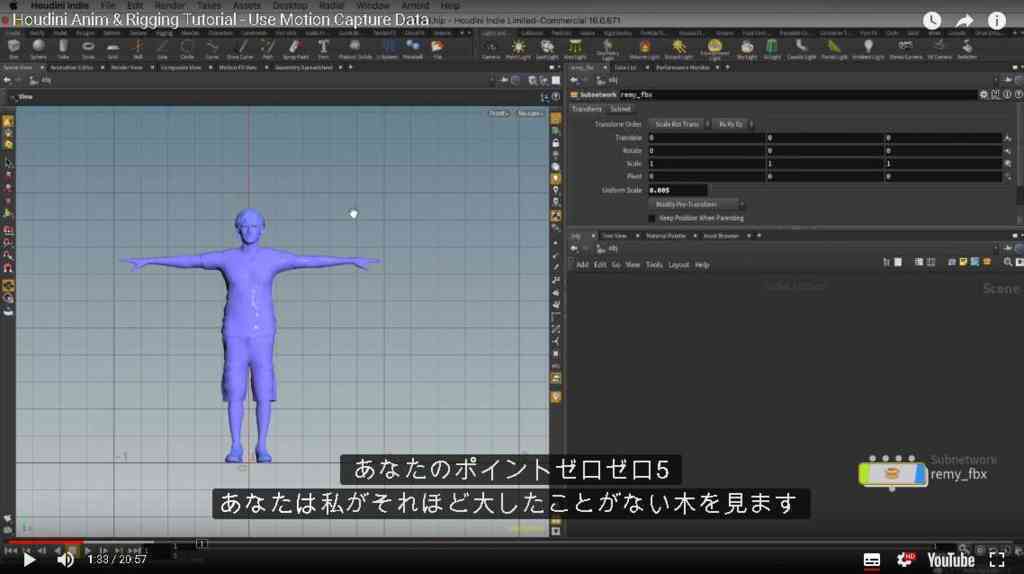The height and width of the screenshot is (574, 1024).
Task: Toggle Keep Position When Parenting checkbox
Action: point(651,218)
